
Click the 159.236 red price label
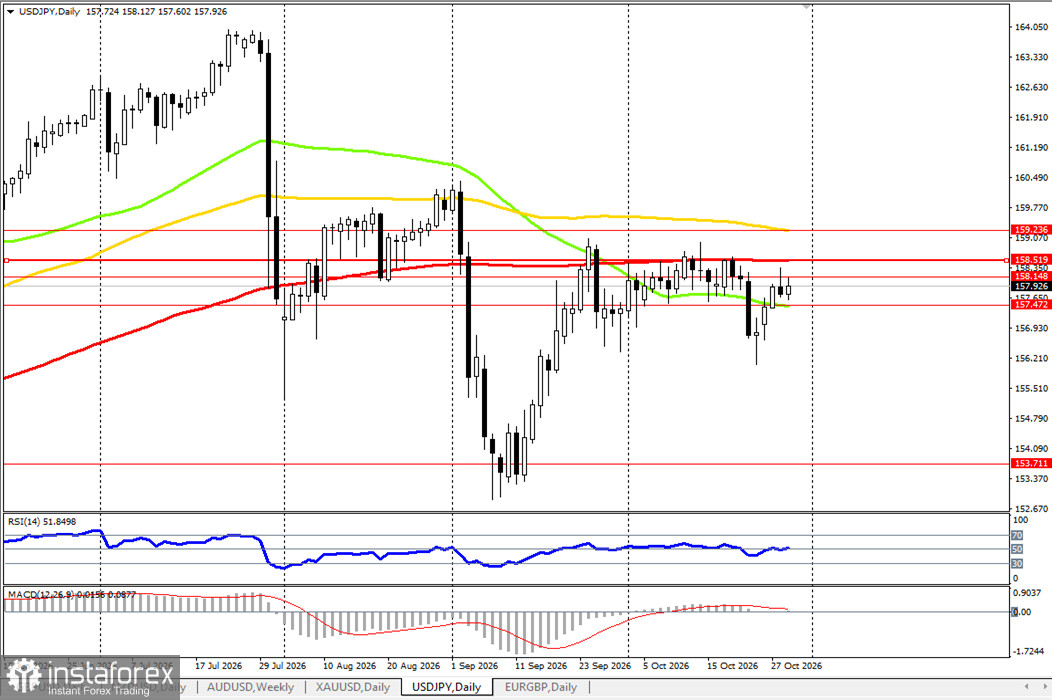[1031, 230]
